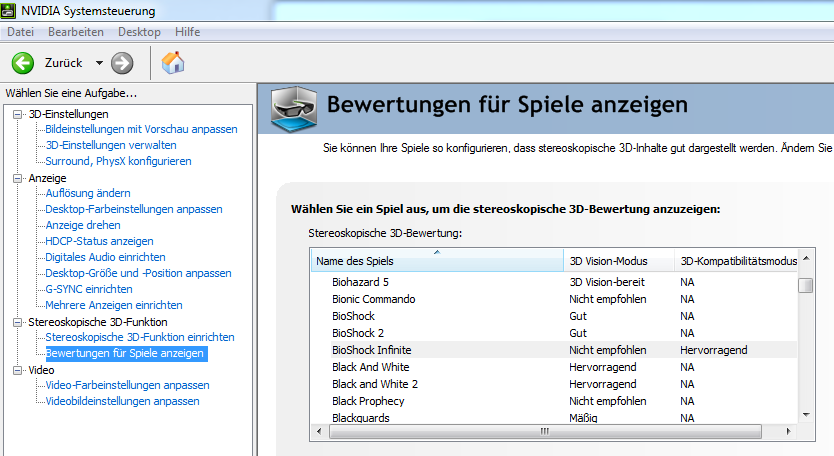The image size is (834, 456).
Task: Open the Desktop menu
Action: (x=139, y=32)
